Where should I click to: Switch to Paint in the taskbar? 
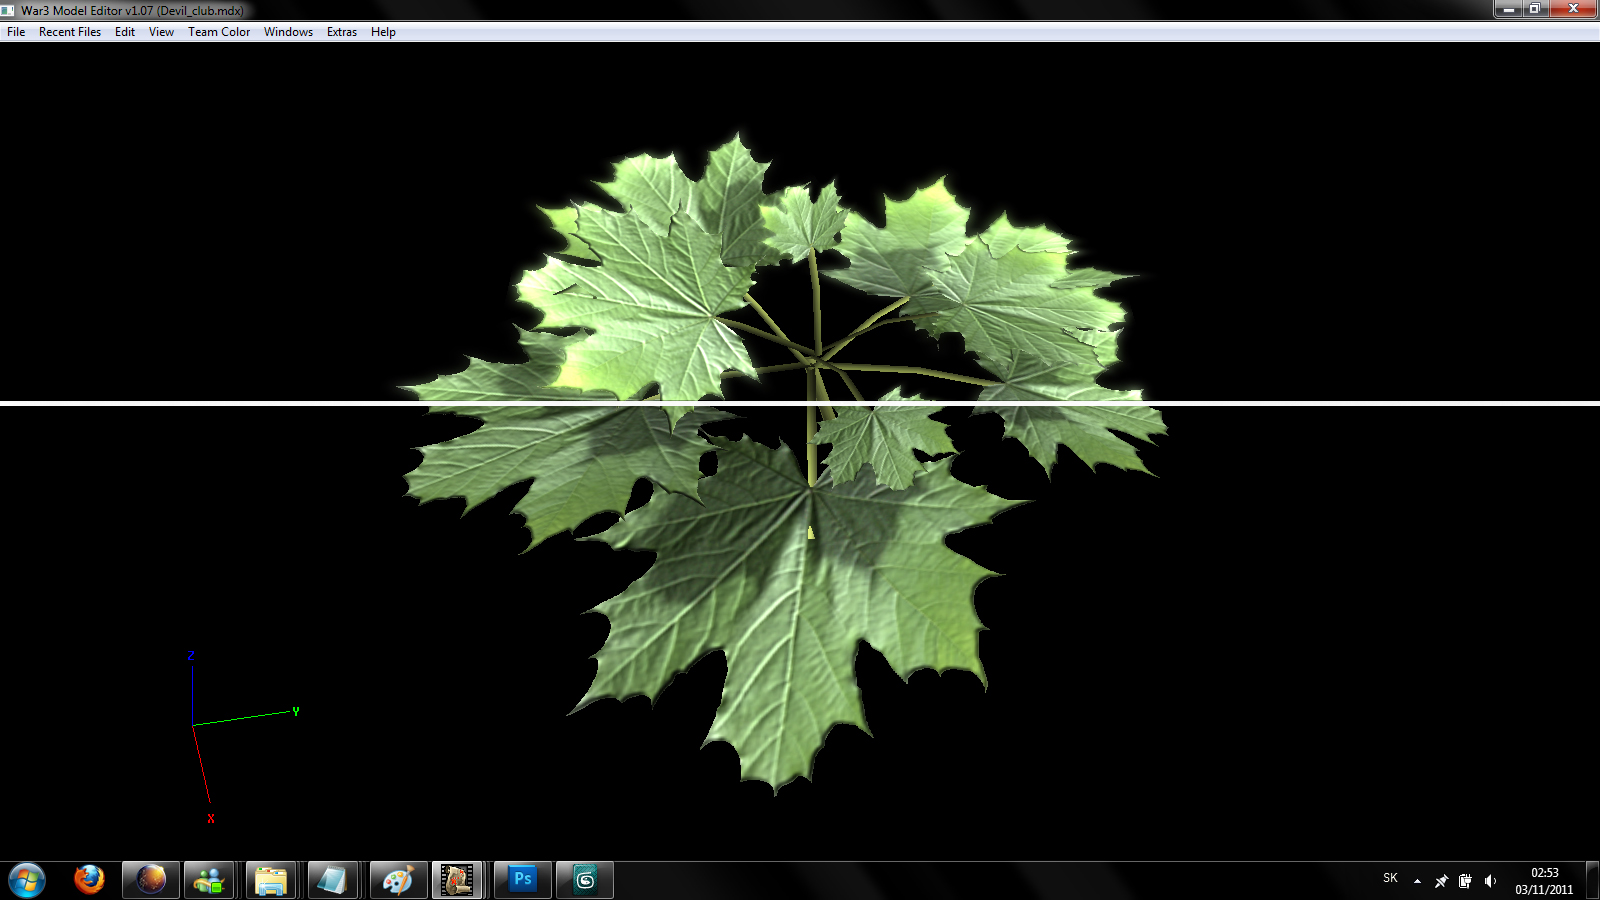pyautogui.click(x=397, y=880)
